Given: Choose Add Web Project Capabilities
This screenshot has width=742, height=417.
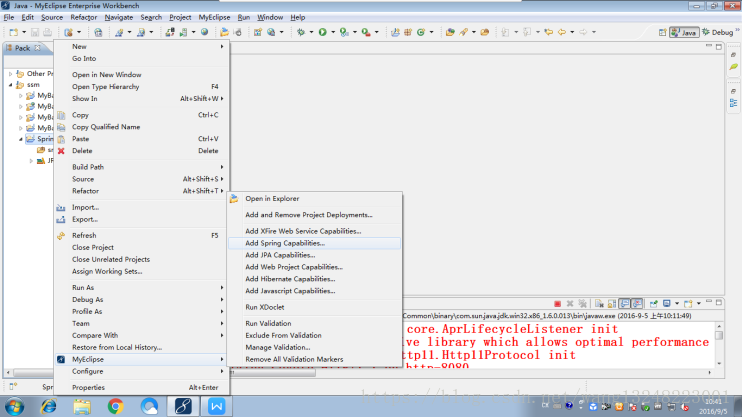Looking at the screenshot, I should click(x=314, y=267).
